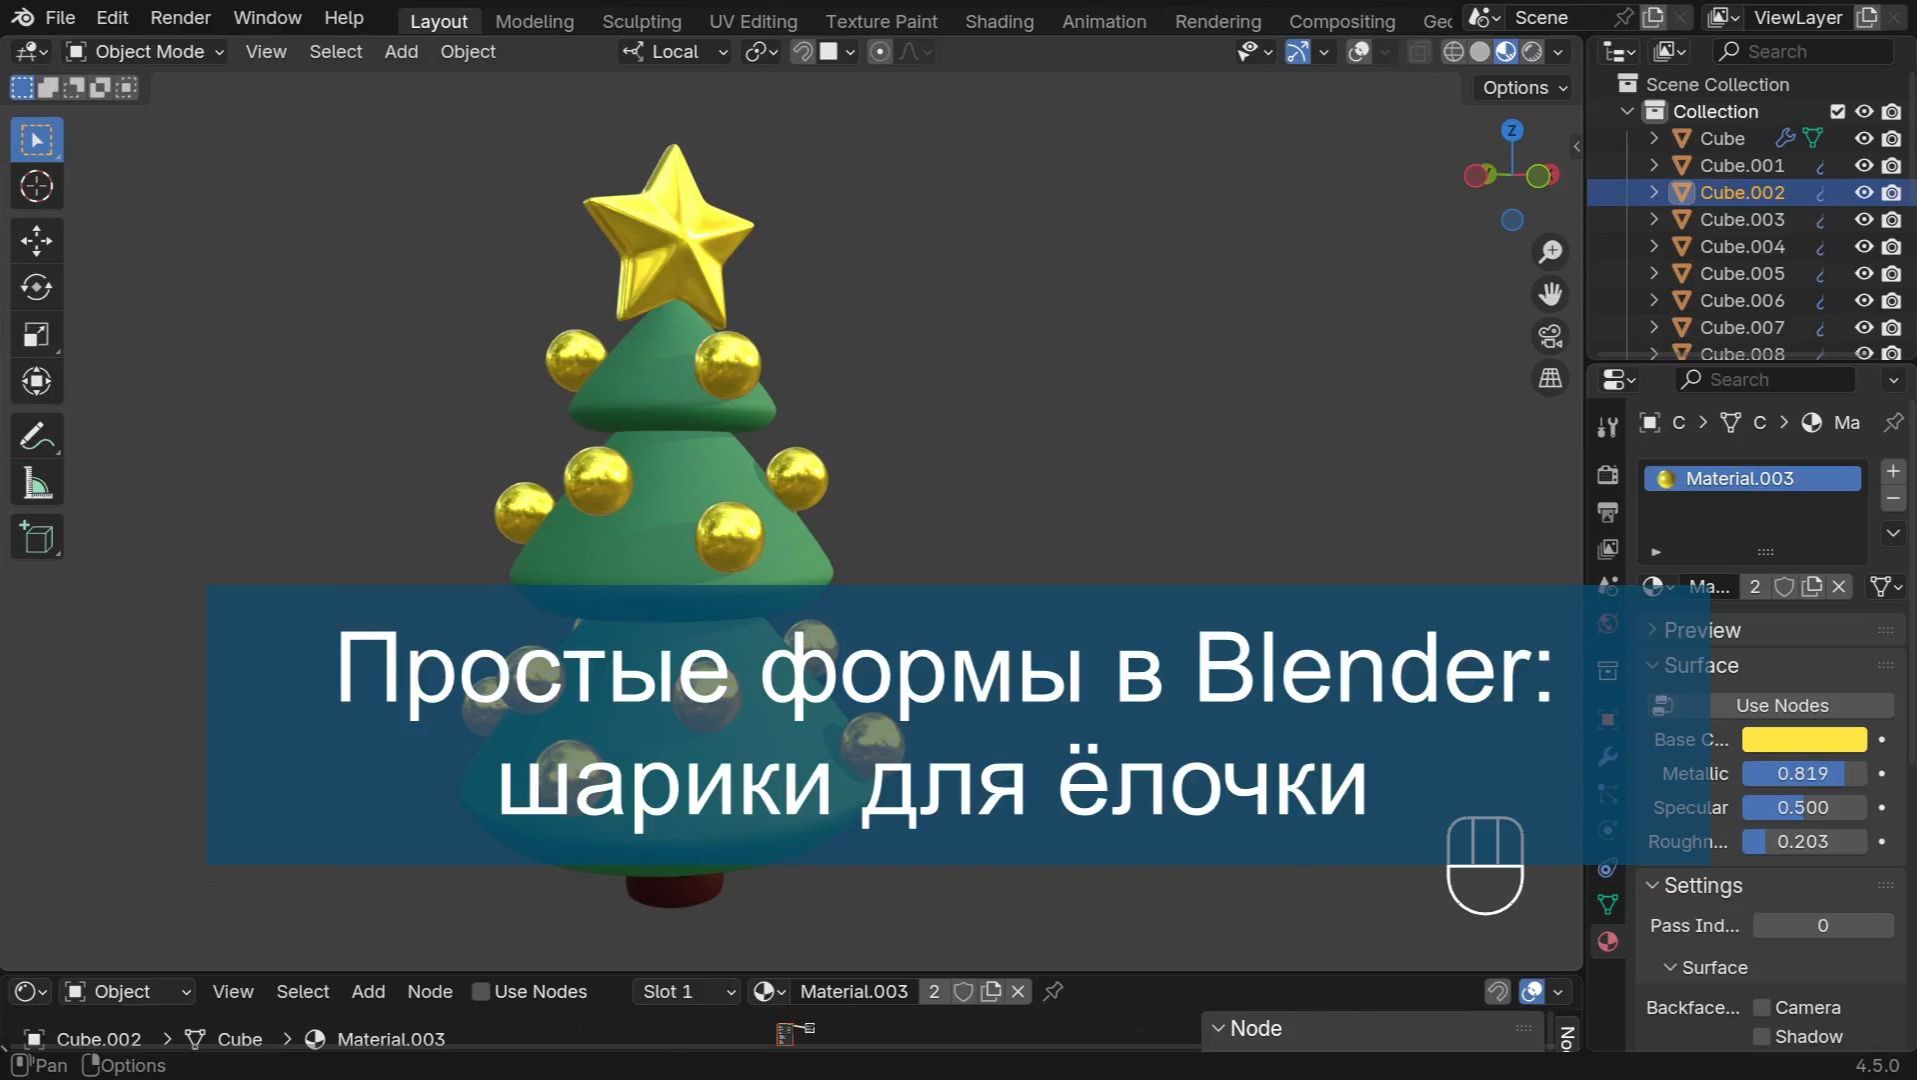This screenshot has width=1917, height=1080.
Task: Open the yellow Base Color swatch
Action: tap(1803, 739)
